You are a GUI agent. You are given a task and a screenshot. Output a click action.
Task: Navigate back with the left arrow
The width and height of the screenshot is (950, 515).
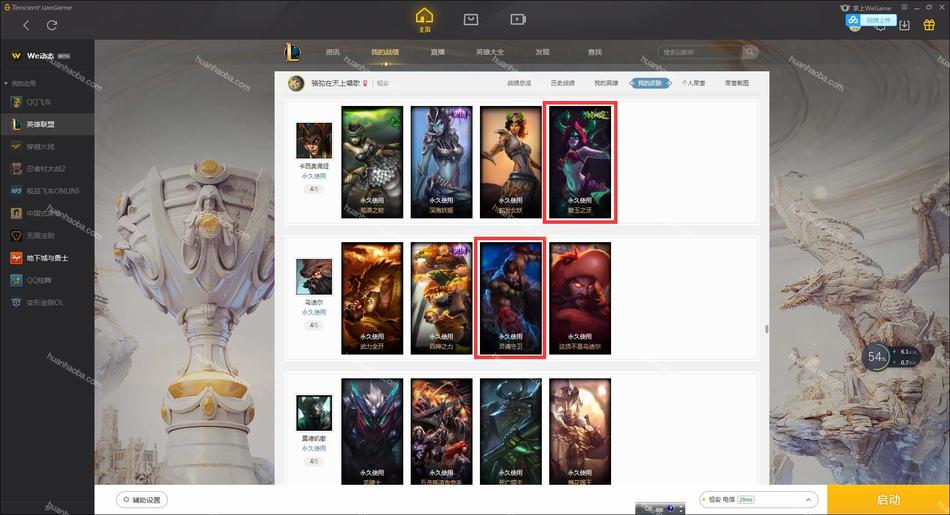26,25
